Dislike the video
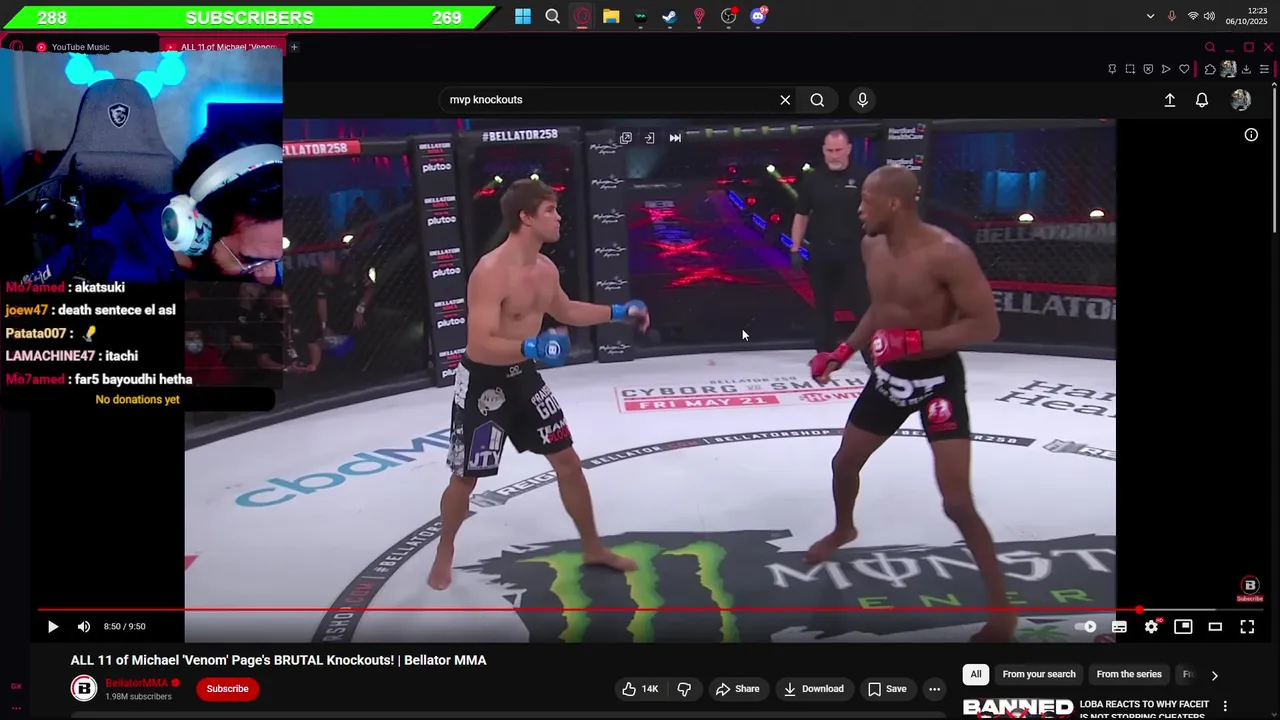This screenshot has width=1280, height=720. (x=684, y=689)
